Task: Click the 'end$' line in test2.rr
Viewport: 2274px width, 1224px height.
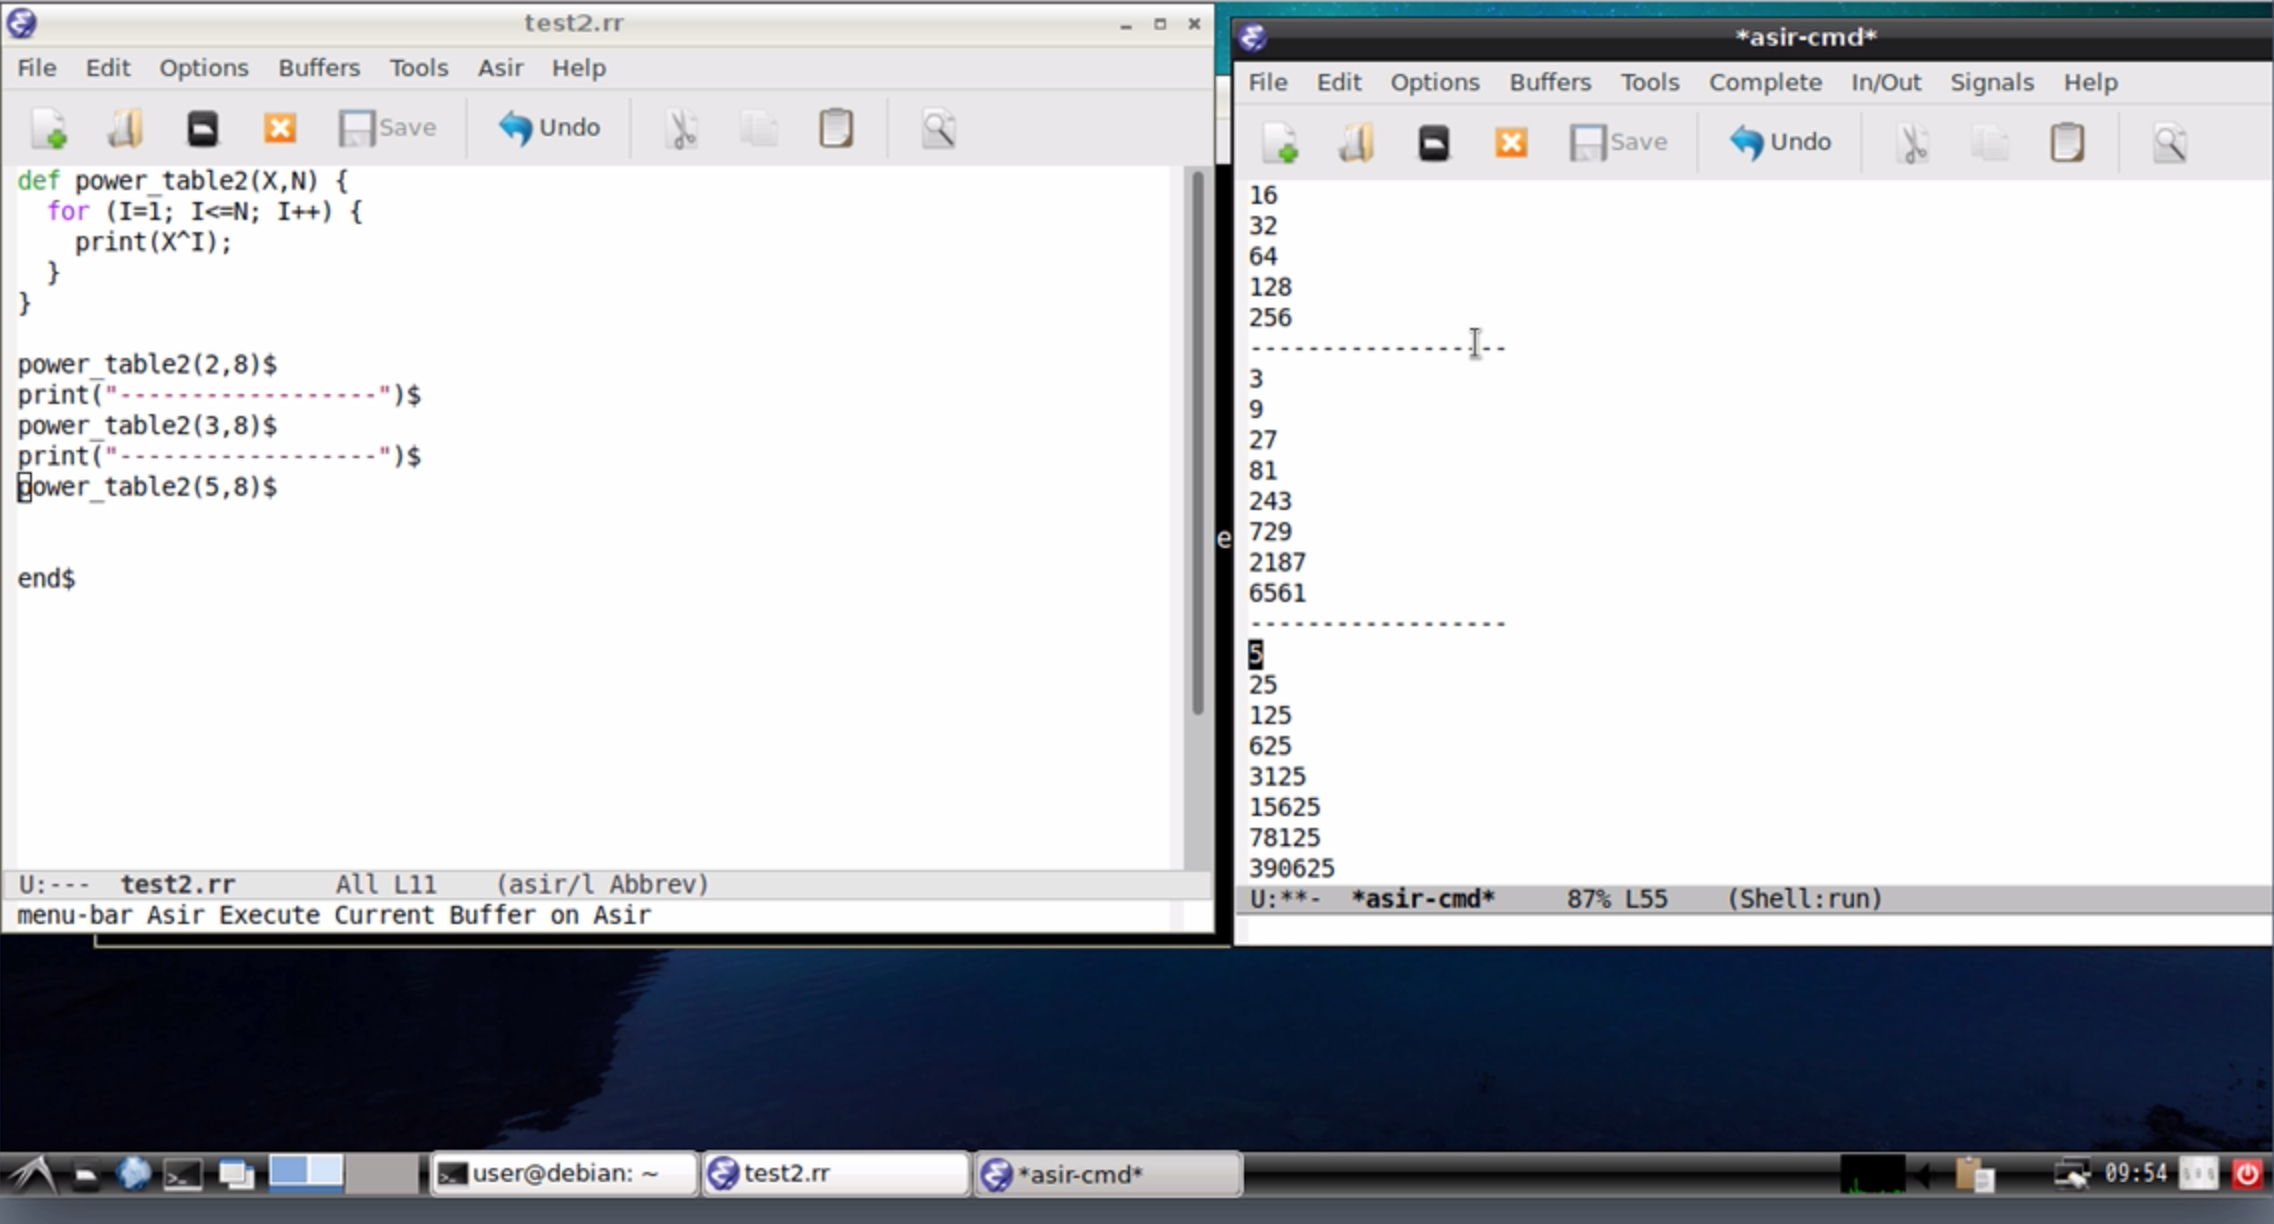Action: point(46,578)
